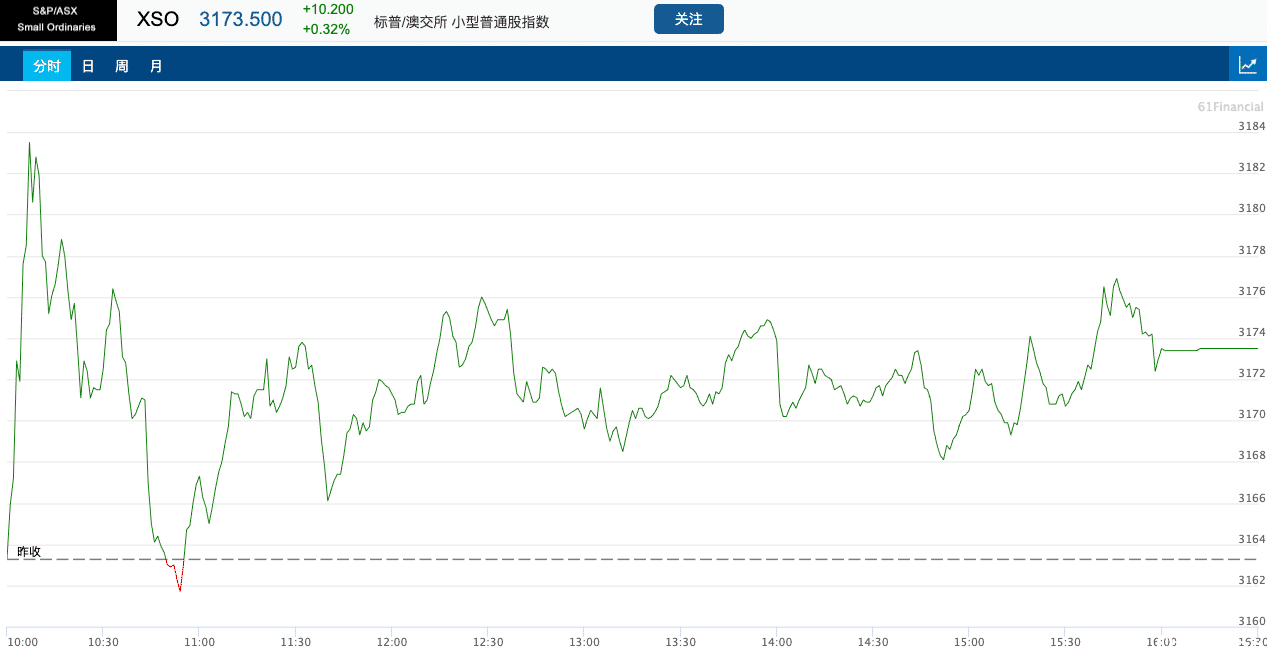Click the 3172 price axis label
This screenshot has height=657, width=1267.
(x=1252, y=373)
